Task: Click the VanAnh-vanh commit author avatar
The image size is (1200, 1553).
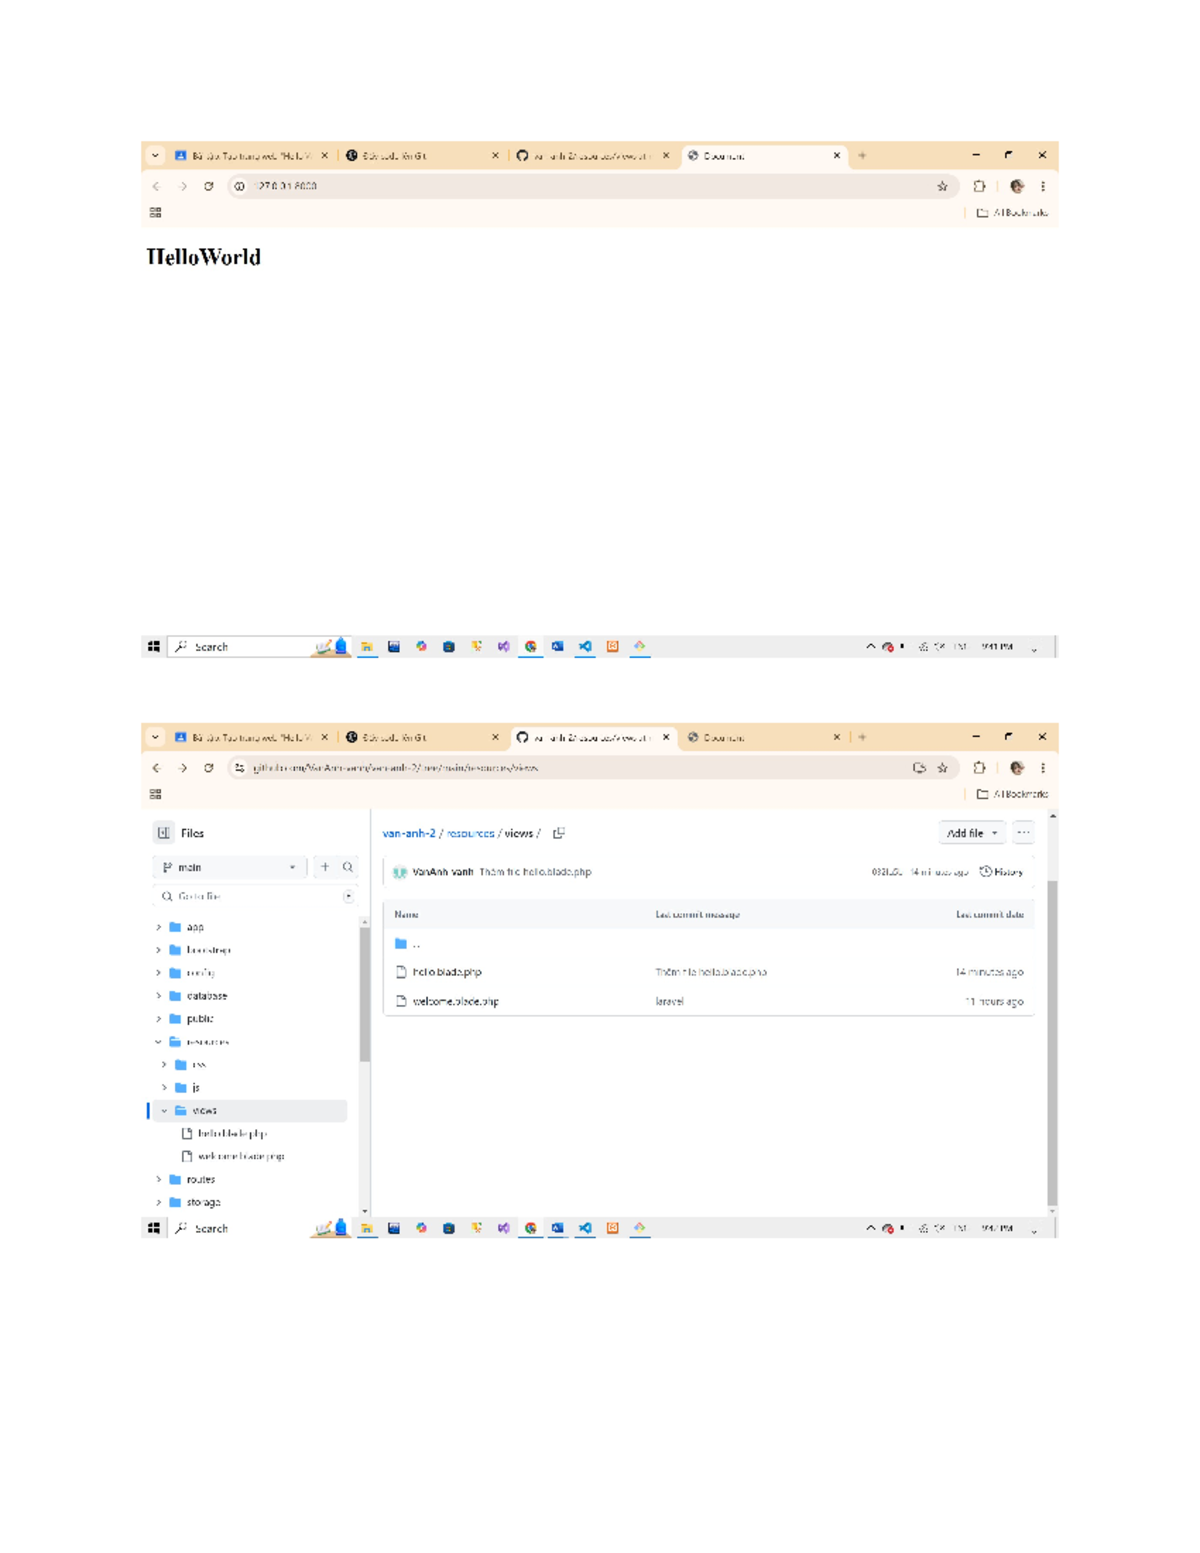Action: (x=400, y=872)
